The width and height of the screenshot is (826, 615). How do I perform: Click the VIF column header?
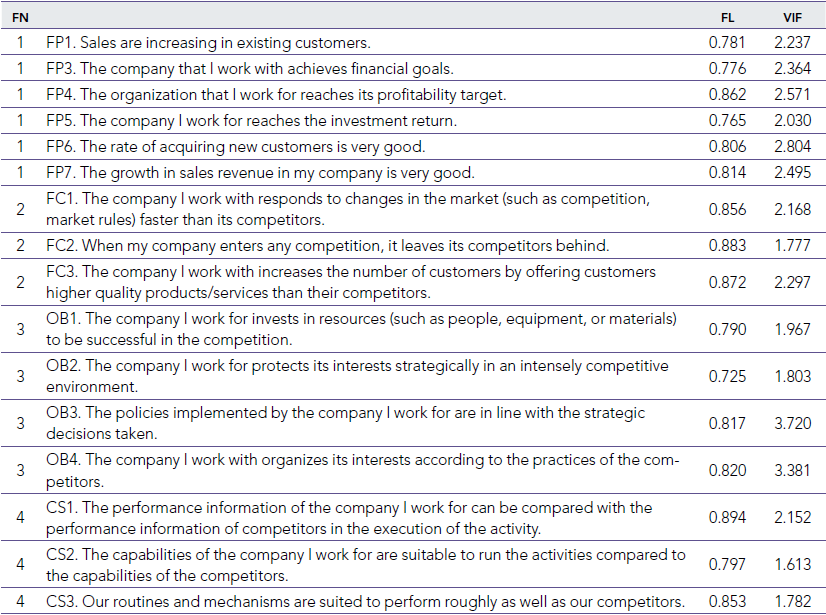(x=791, y=17)
